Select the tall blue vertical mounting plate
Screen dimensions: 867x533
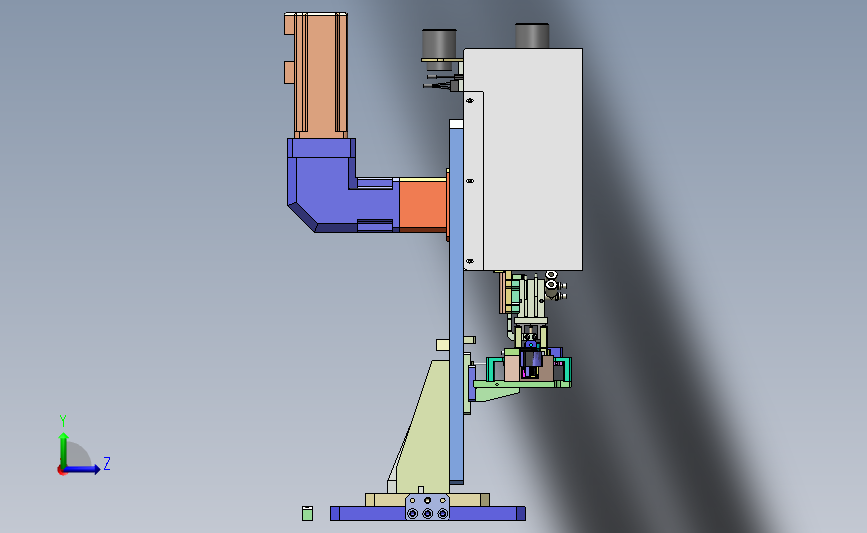(456, 301)
